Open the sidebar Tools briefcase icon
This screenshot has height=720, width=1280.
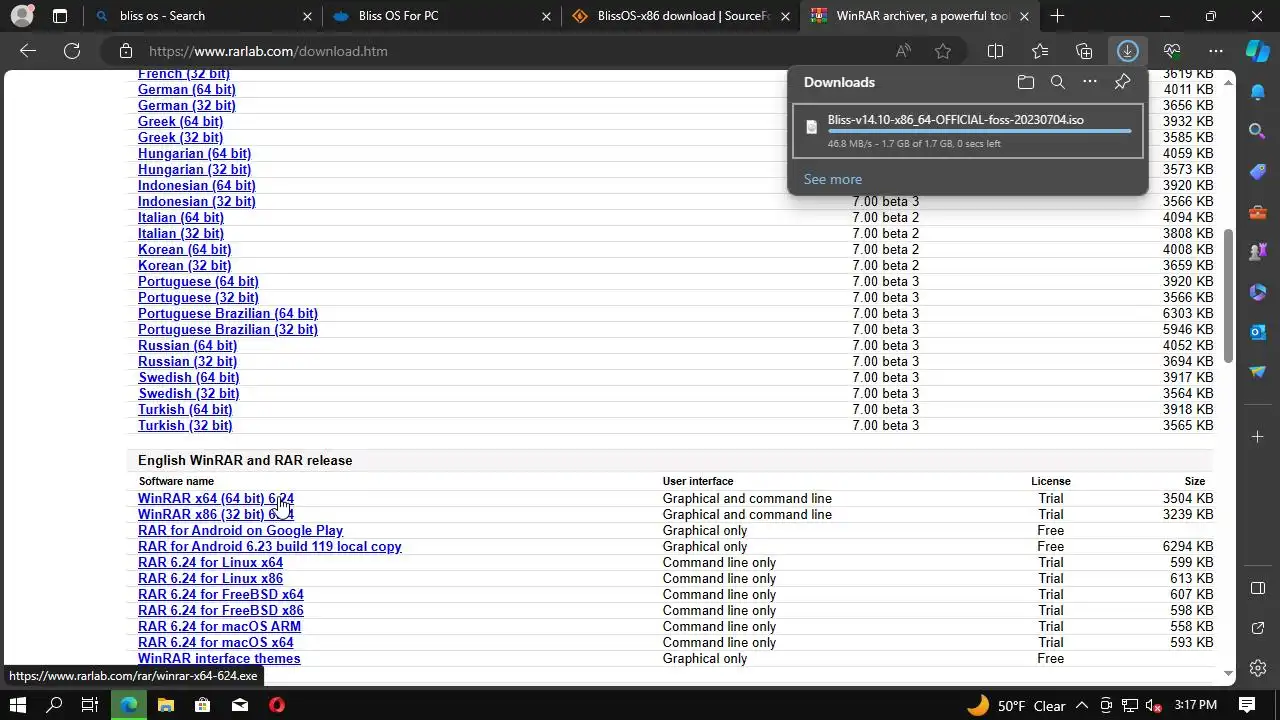coord(1258,211)
